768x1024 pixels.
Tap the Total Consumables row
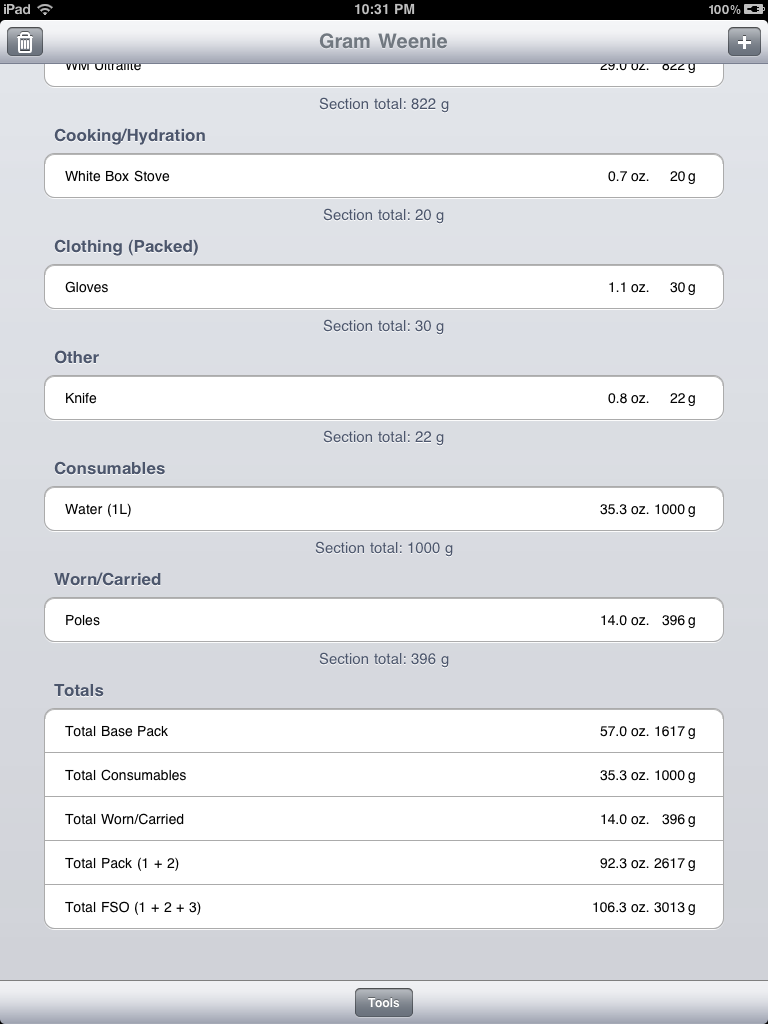click(384, 775)
